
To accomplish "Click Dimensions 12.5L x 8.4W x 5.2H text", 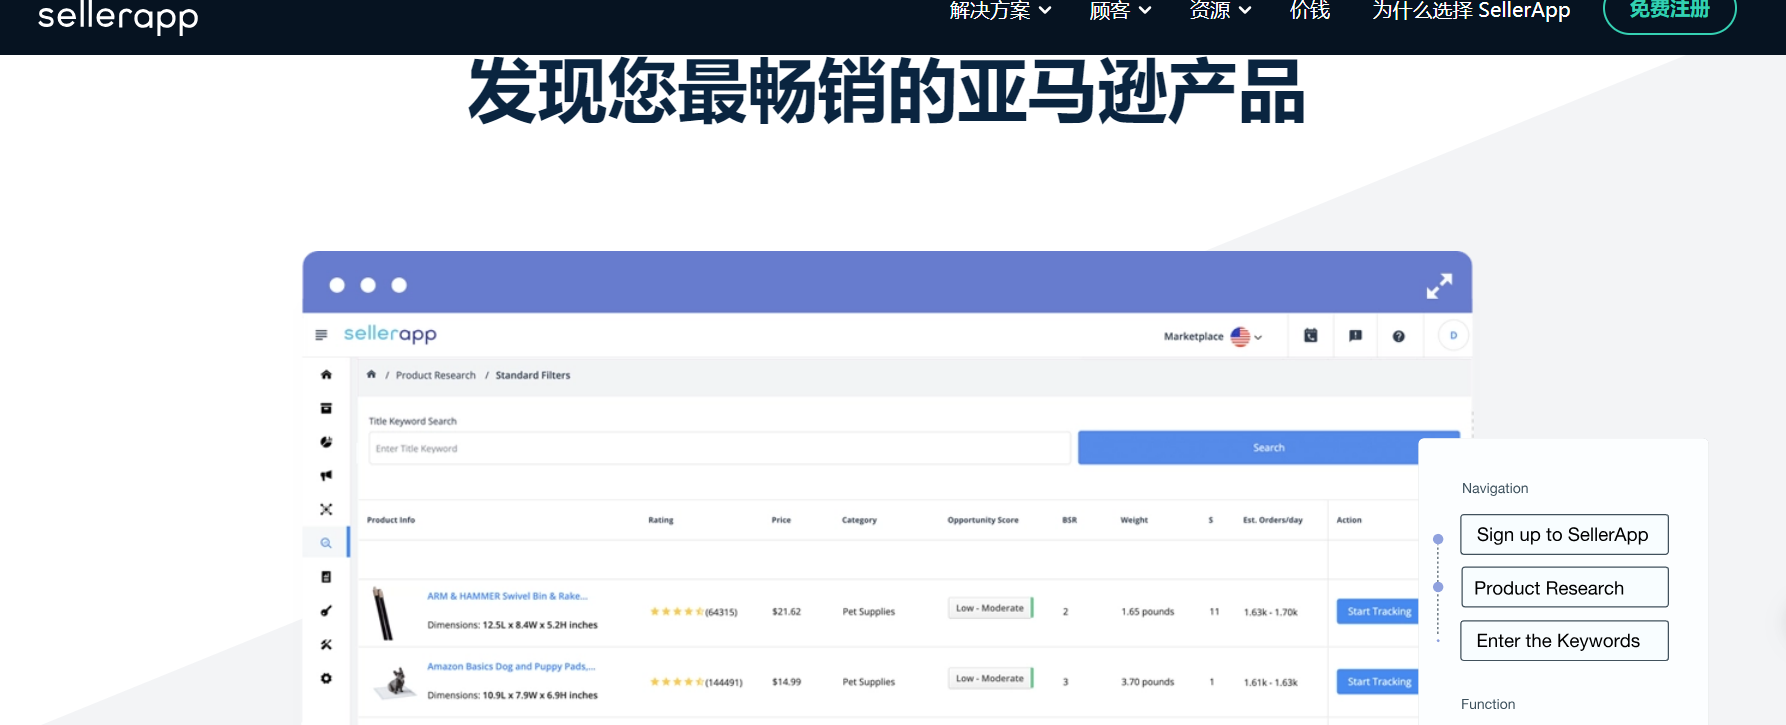I will [512, 625].
